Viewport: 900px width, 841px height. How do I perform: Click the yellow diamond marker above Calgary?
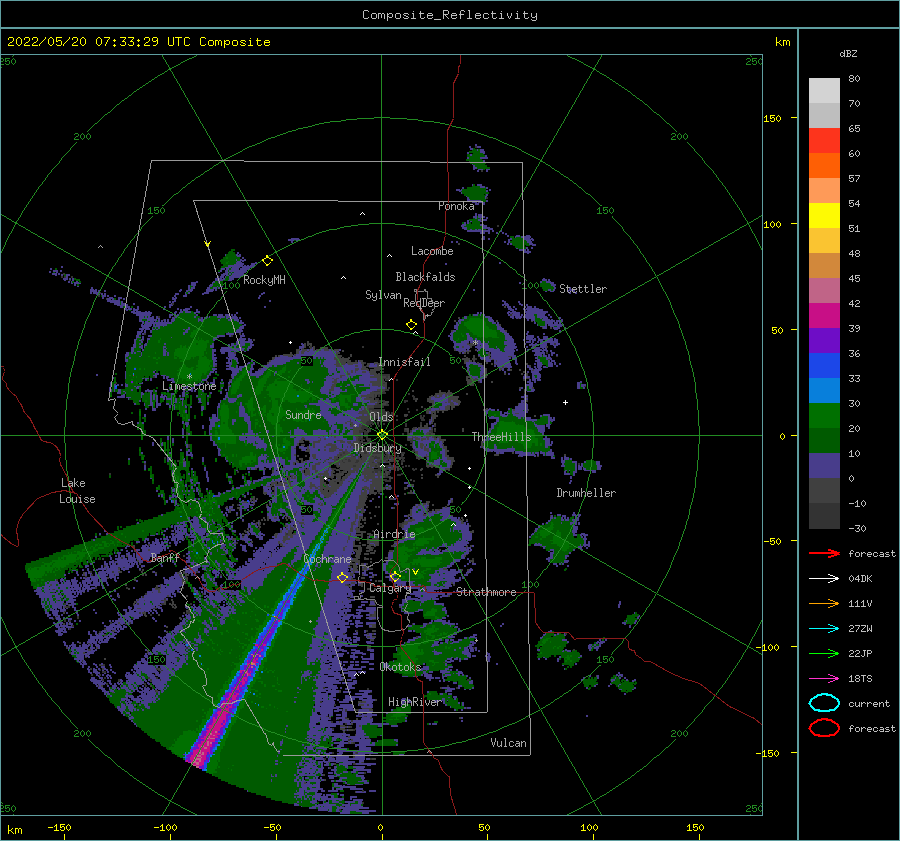pyautogui.click(x=395, y=576)
